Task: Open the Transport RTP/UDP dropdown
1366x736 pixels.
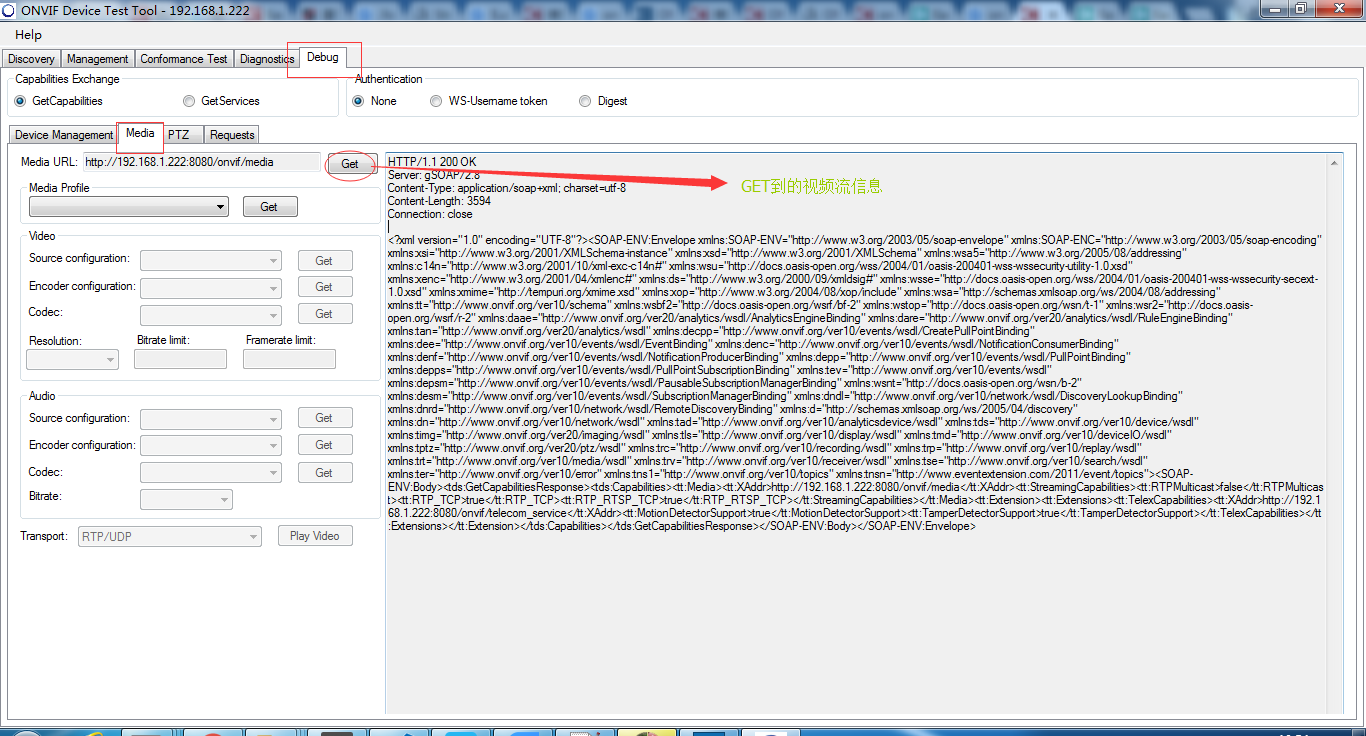Action: 170,537
